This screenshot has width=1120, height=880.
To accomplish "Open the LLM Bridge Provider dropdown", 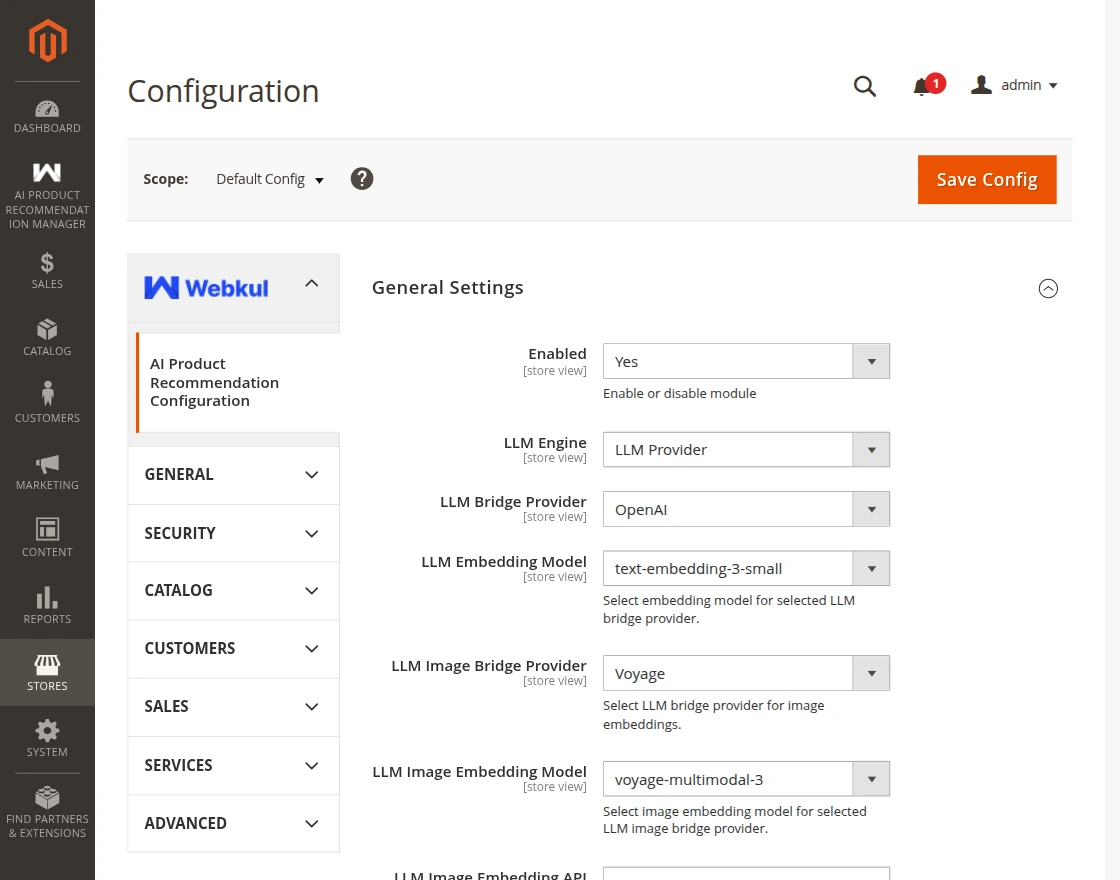I will tap(745, 509).
